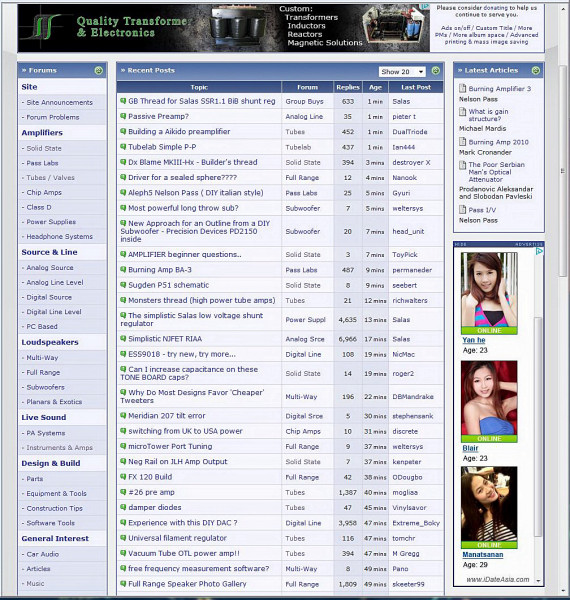570x600 pixels.
Task: Open Planars & Exotics forum
Action: coord(54,402)
